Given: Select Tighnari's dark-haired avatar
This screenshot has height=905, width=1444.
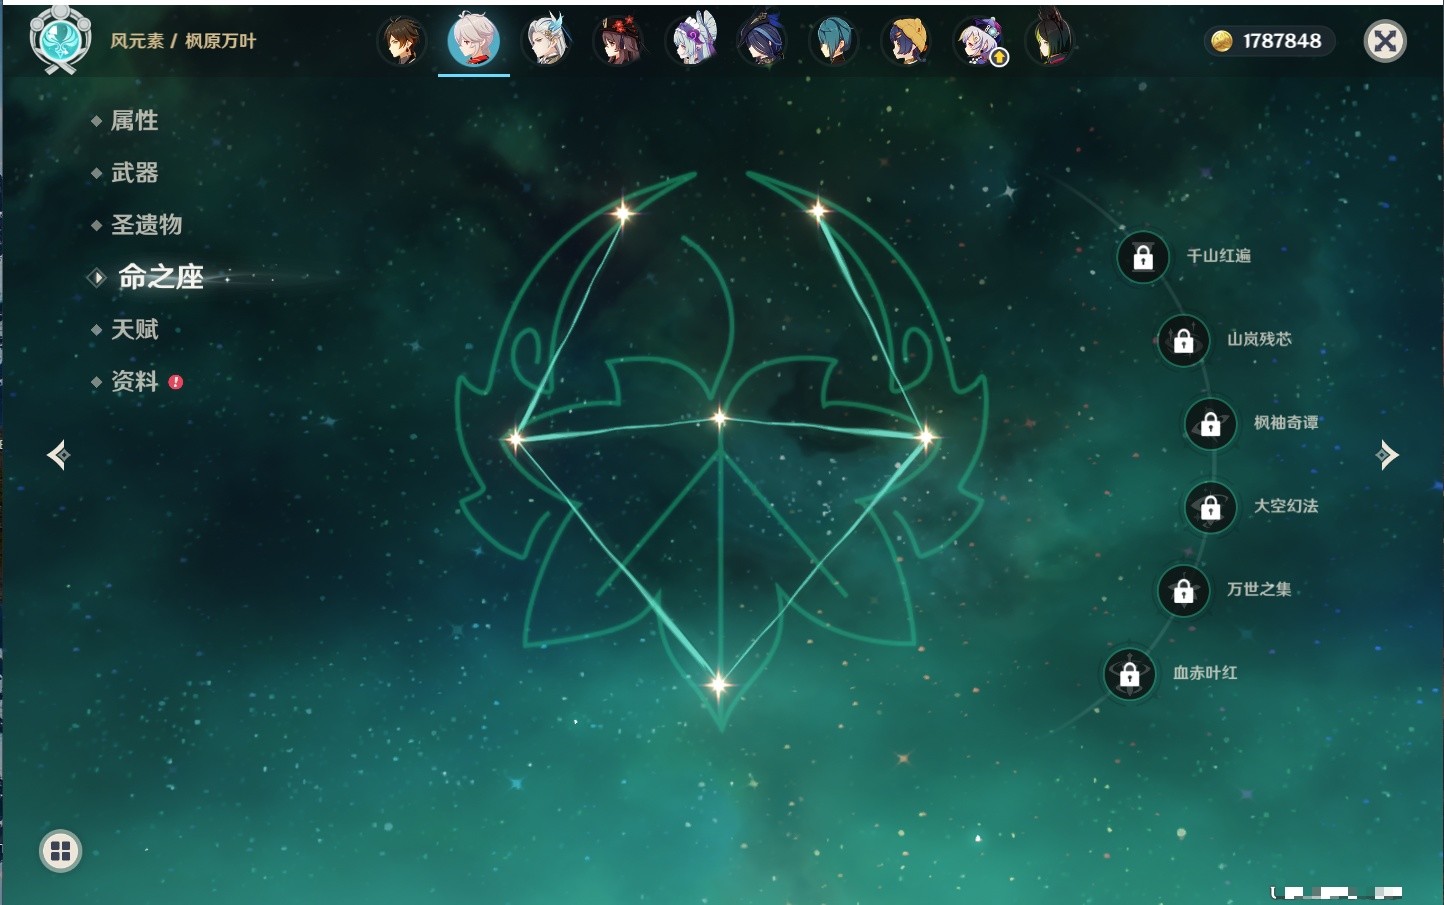Looking at the screenshot, I should click(x=1051, y=41).
